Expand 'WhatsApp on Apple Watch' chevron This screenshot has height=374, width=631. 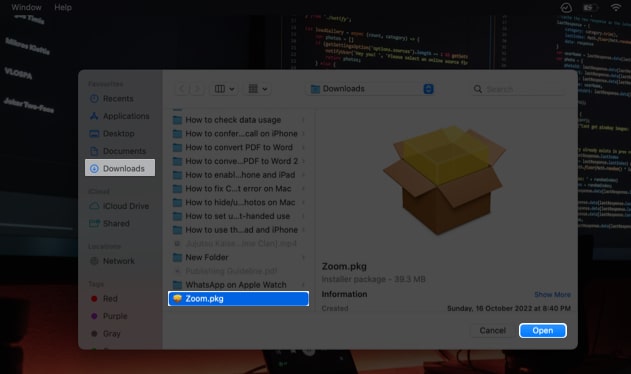coord(303,285)
